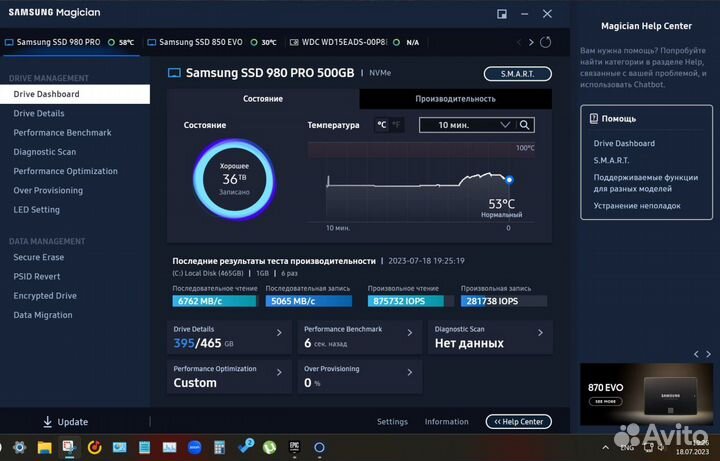Go to previous Help Center banner
The image size is (720, 461).
tap(696, 354)
